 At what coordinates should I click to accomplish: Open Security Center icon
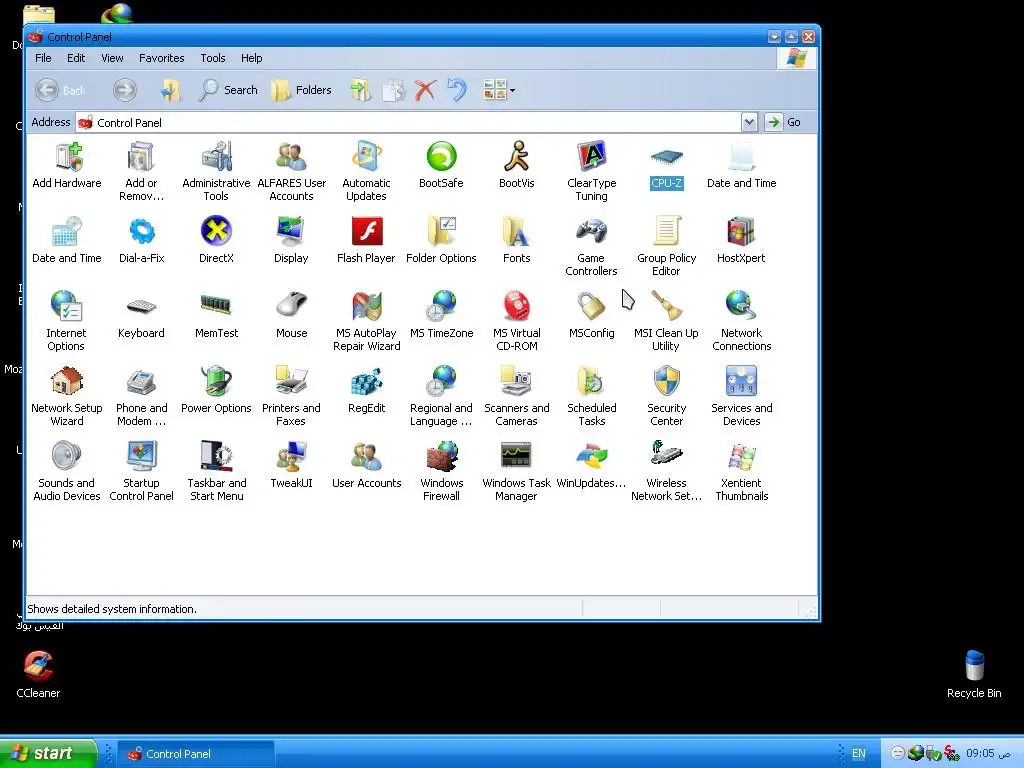(x=666, y=396)
